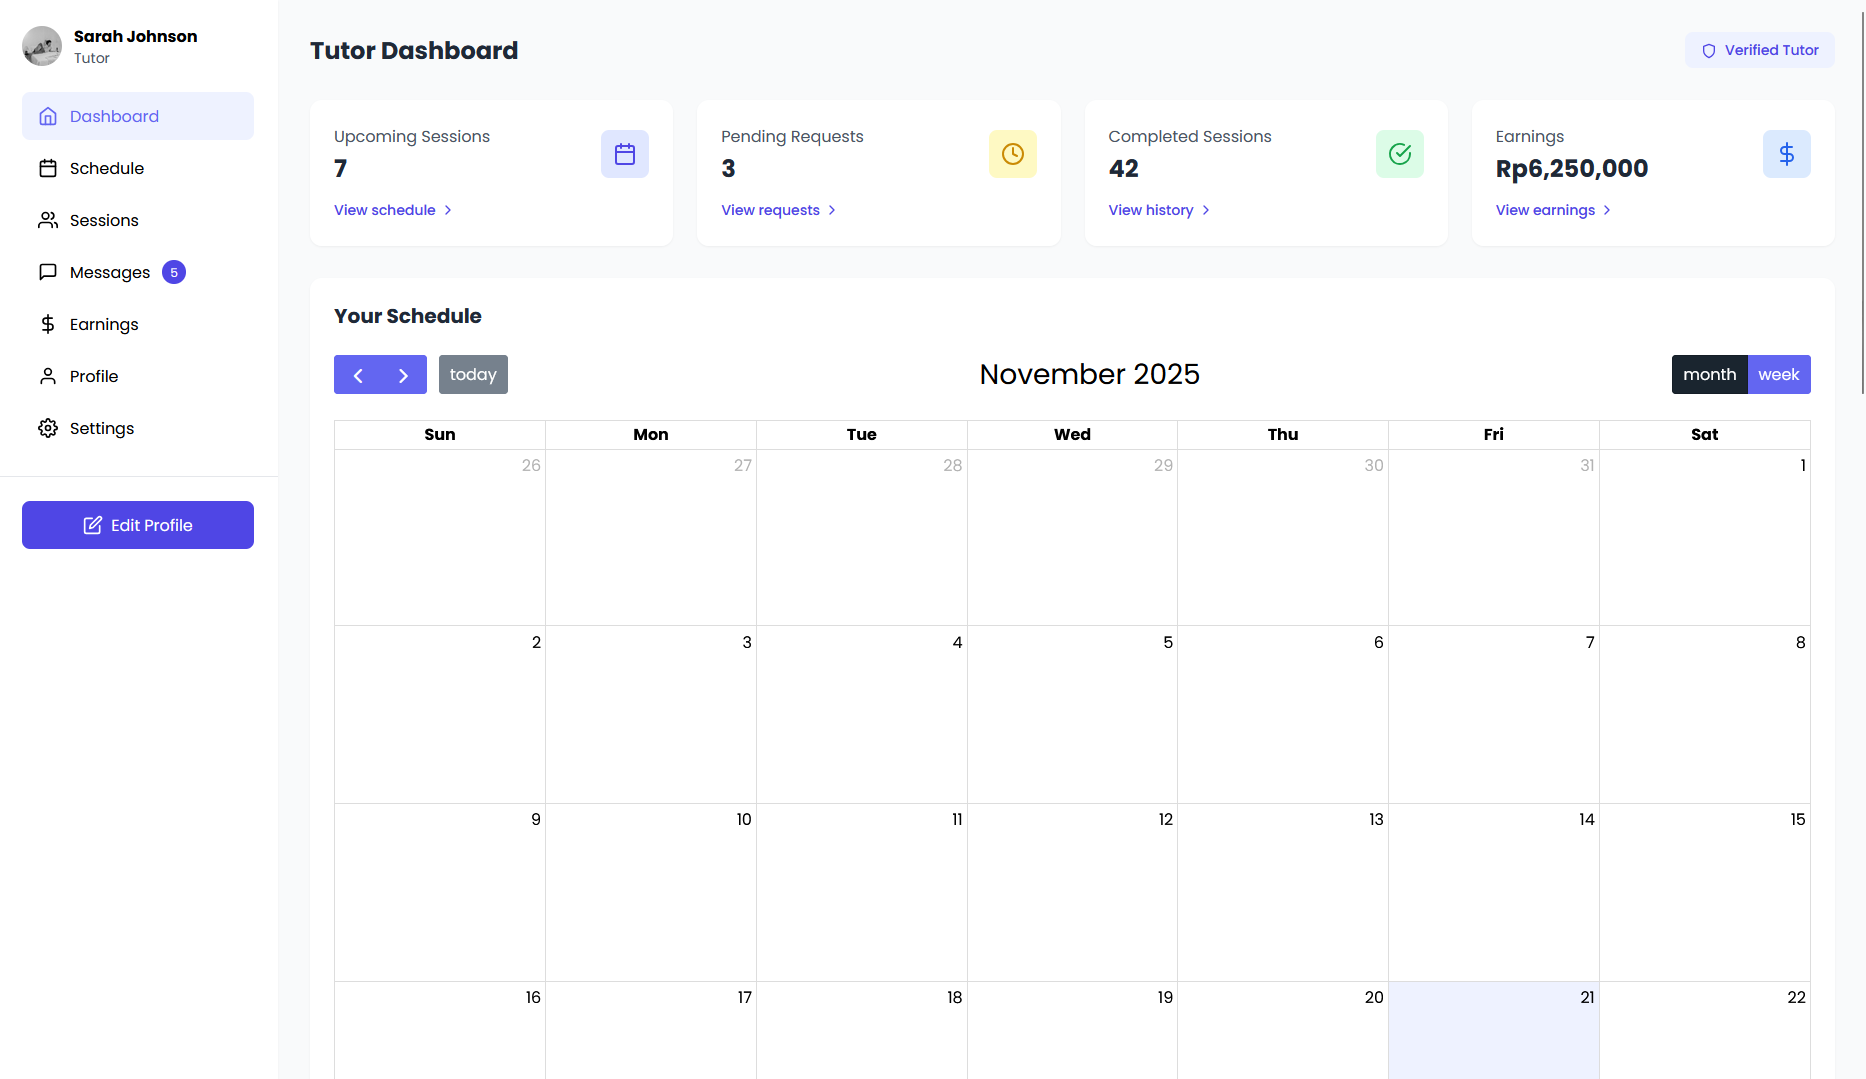Click the calendar icon in Upcoming Sessions card
The height and width of the screenshot is (1079, 1866).
pyautogui.click(x=625, y=154)
